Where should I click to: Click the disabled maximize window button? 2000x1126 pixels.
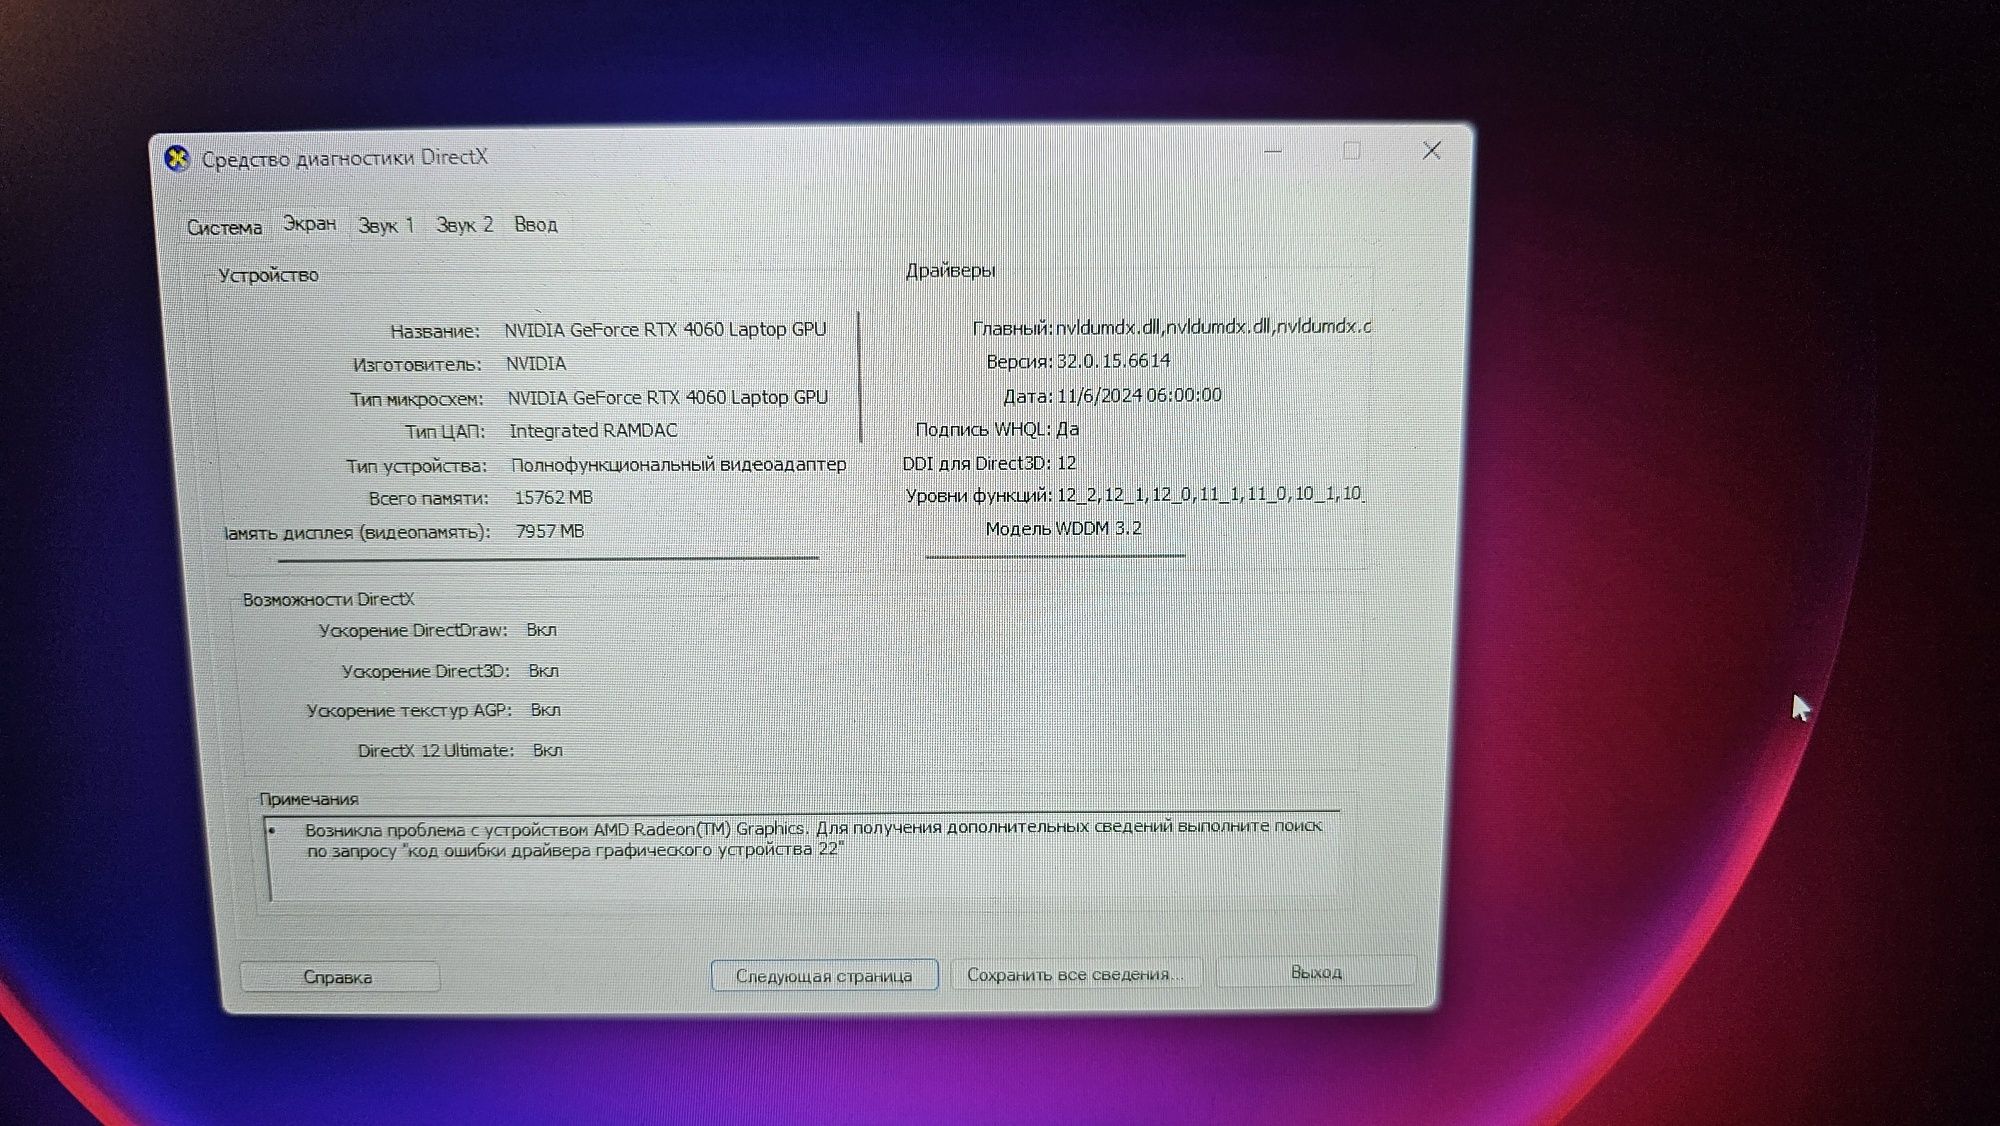(1352, 151)
